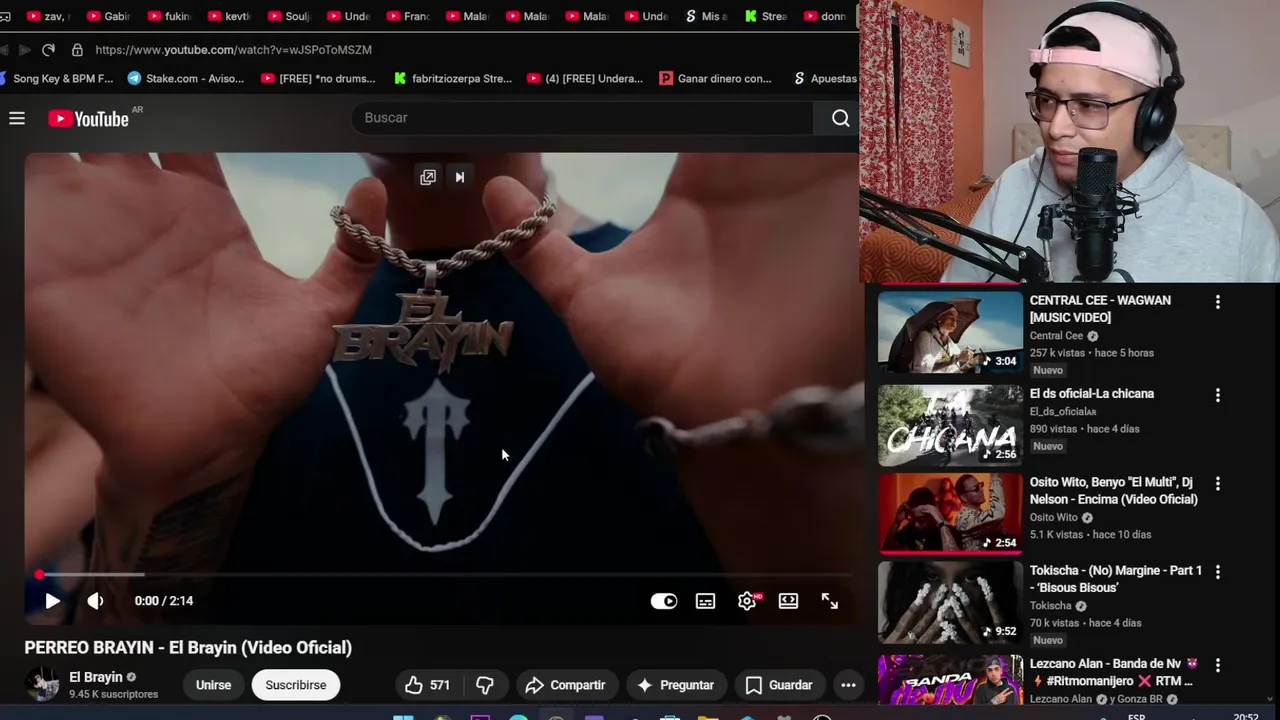Open options menu for La chicana video
Screen dimensions: 1280x720
coord(1217,395)
